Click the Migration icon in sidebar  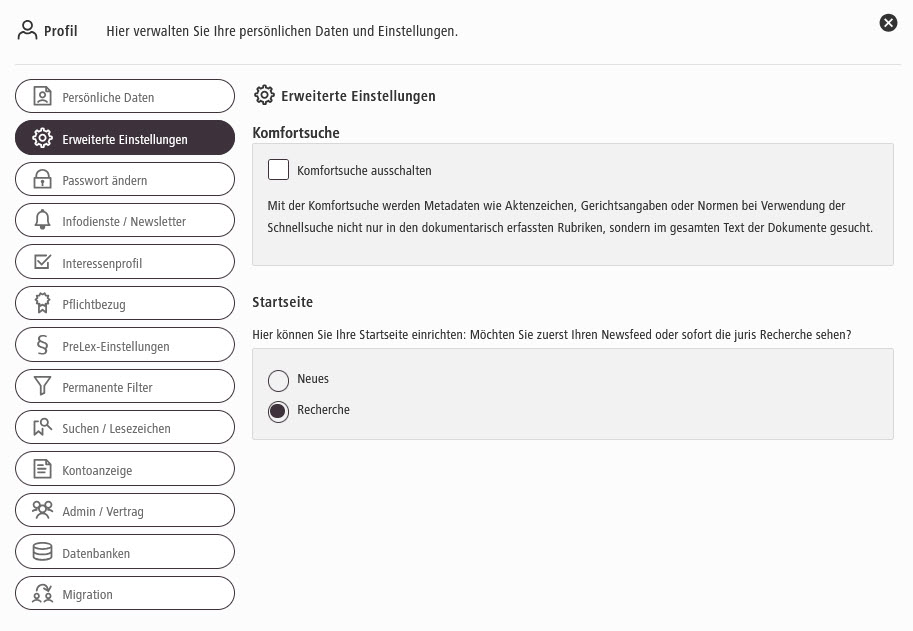tap(42, 594)
